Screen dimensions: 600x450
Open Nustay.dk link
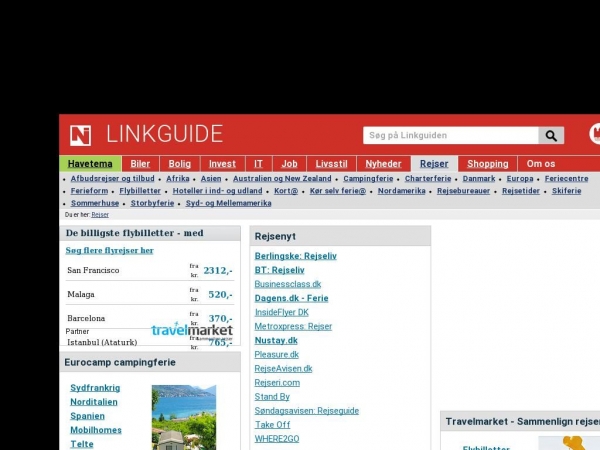(x=276, y=341)
